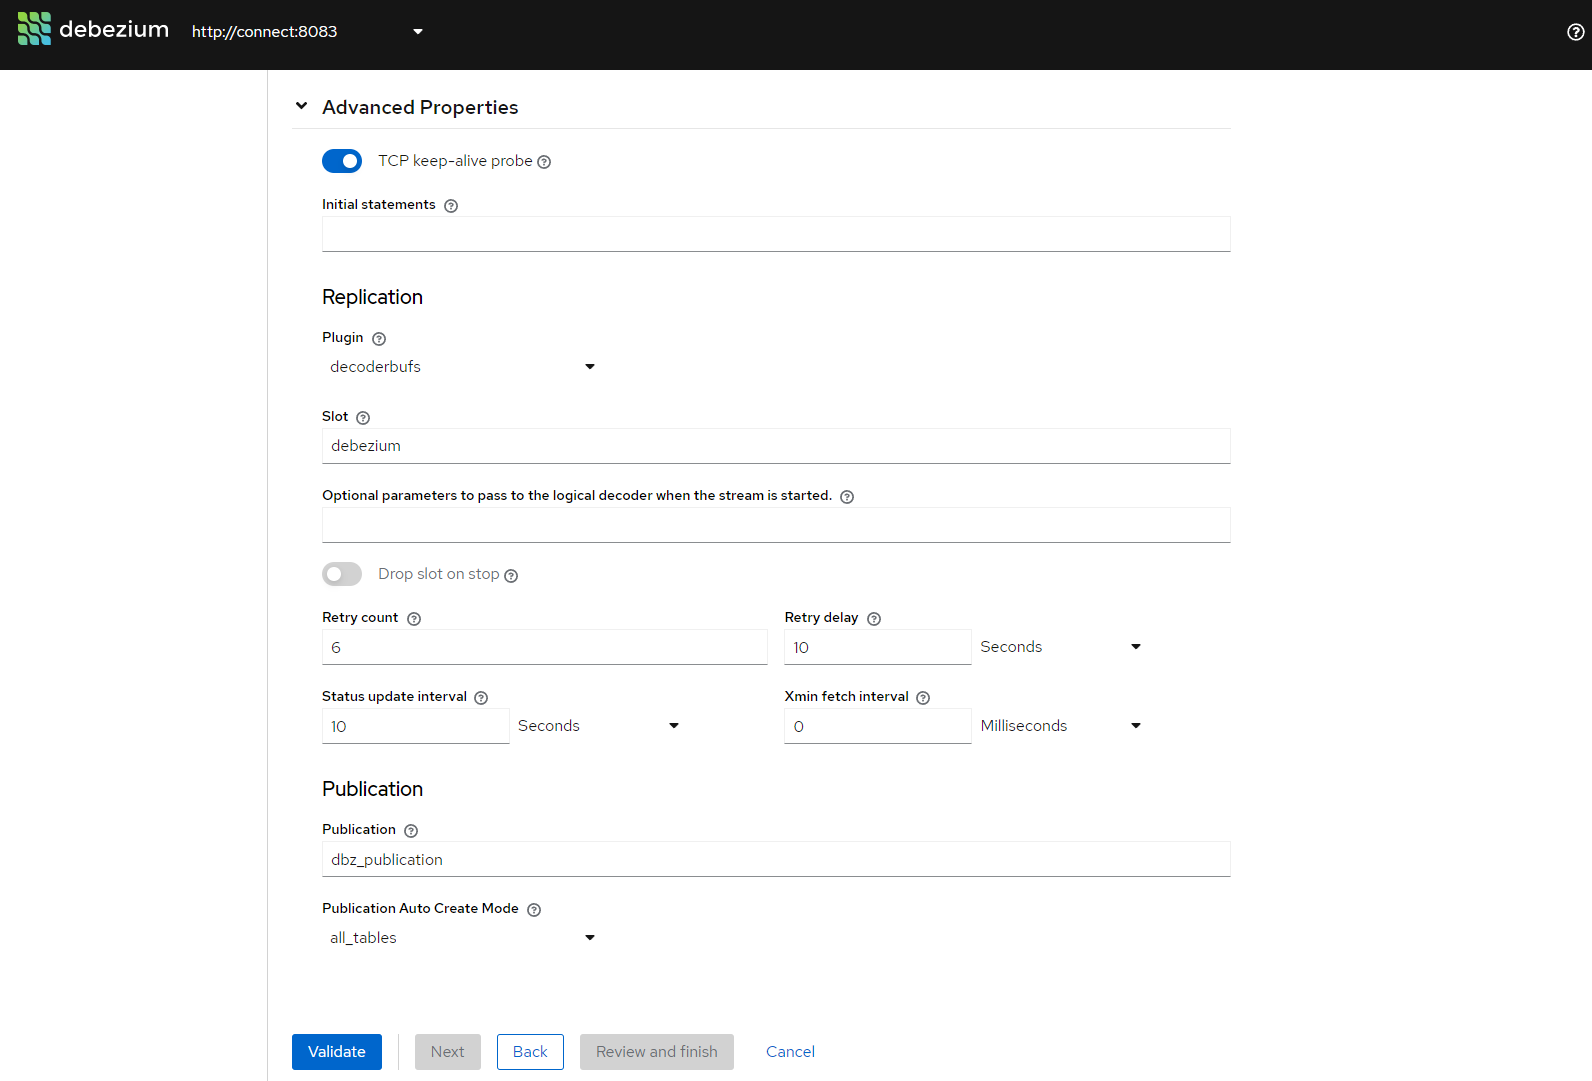Image resolution: width=1592 pixels, height=1081 pixels.
Task: Open the help icon in top bar
Action: tap(1575, 32)
